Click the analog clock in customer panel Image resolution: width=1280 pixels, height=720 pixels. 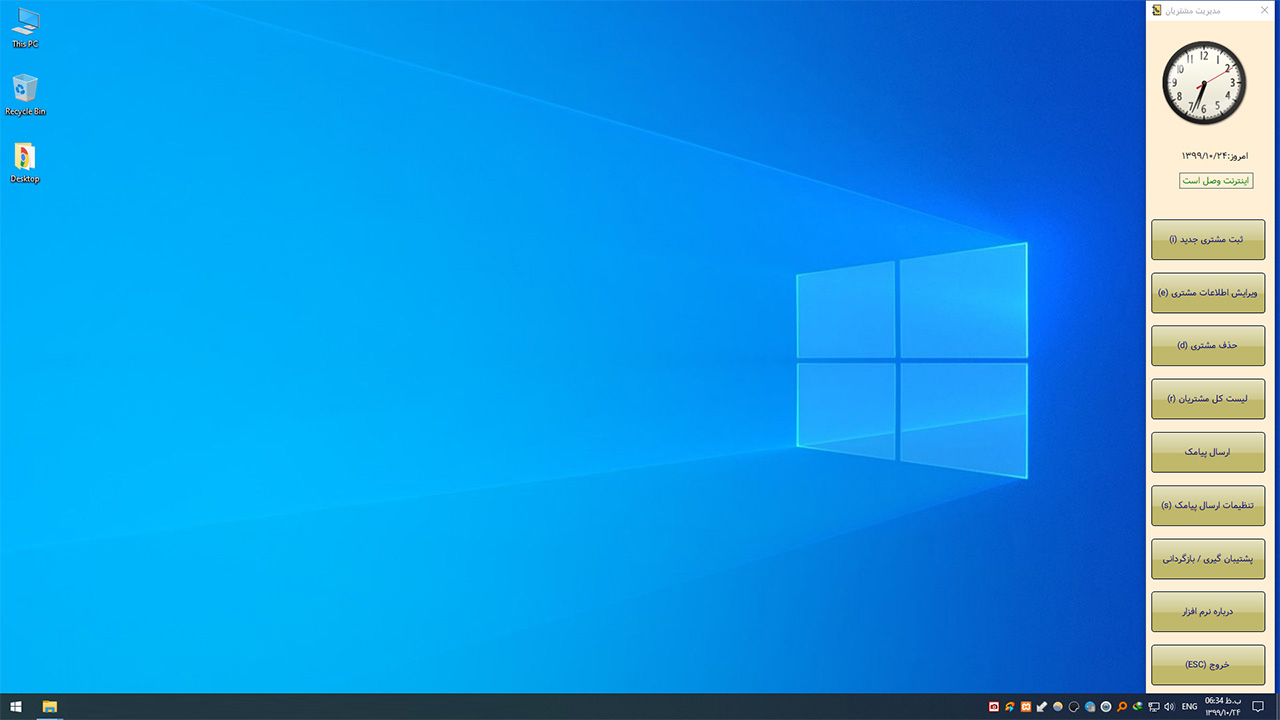pos(1204,83)
